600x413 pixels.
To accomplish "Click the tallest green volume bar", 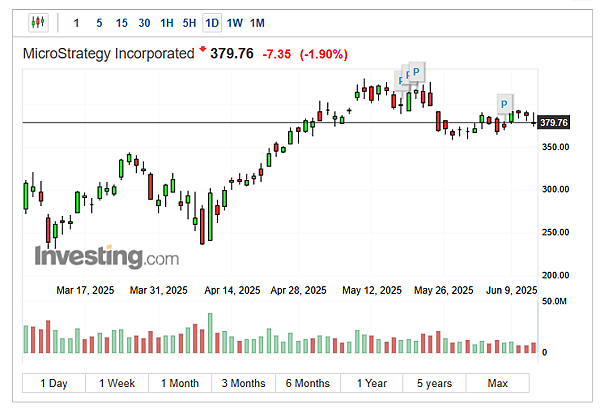I will coord(210,333).
